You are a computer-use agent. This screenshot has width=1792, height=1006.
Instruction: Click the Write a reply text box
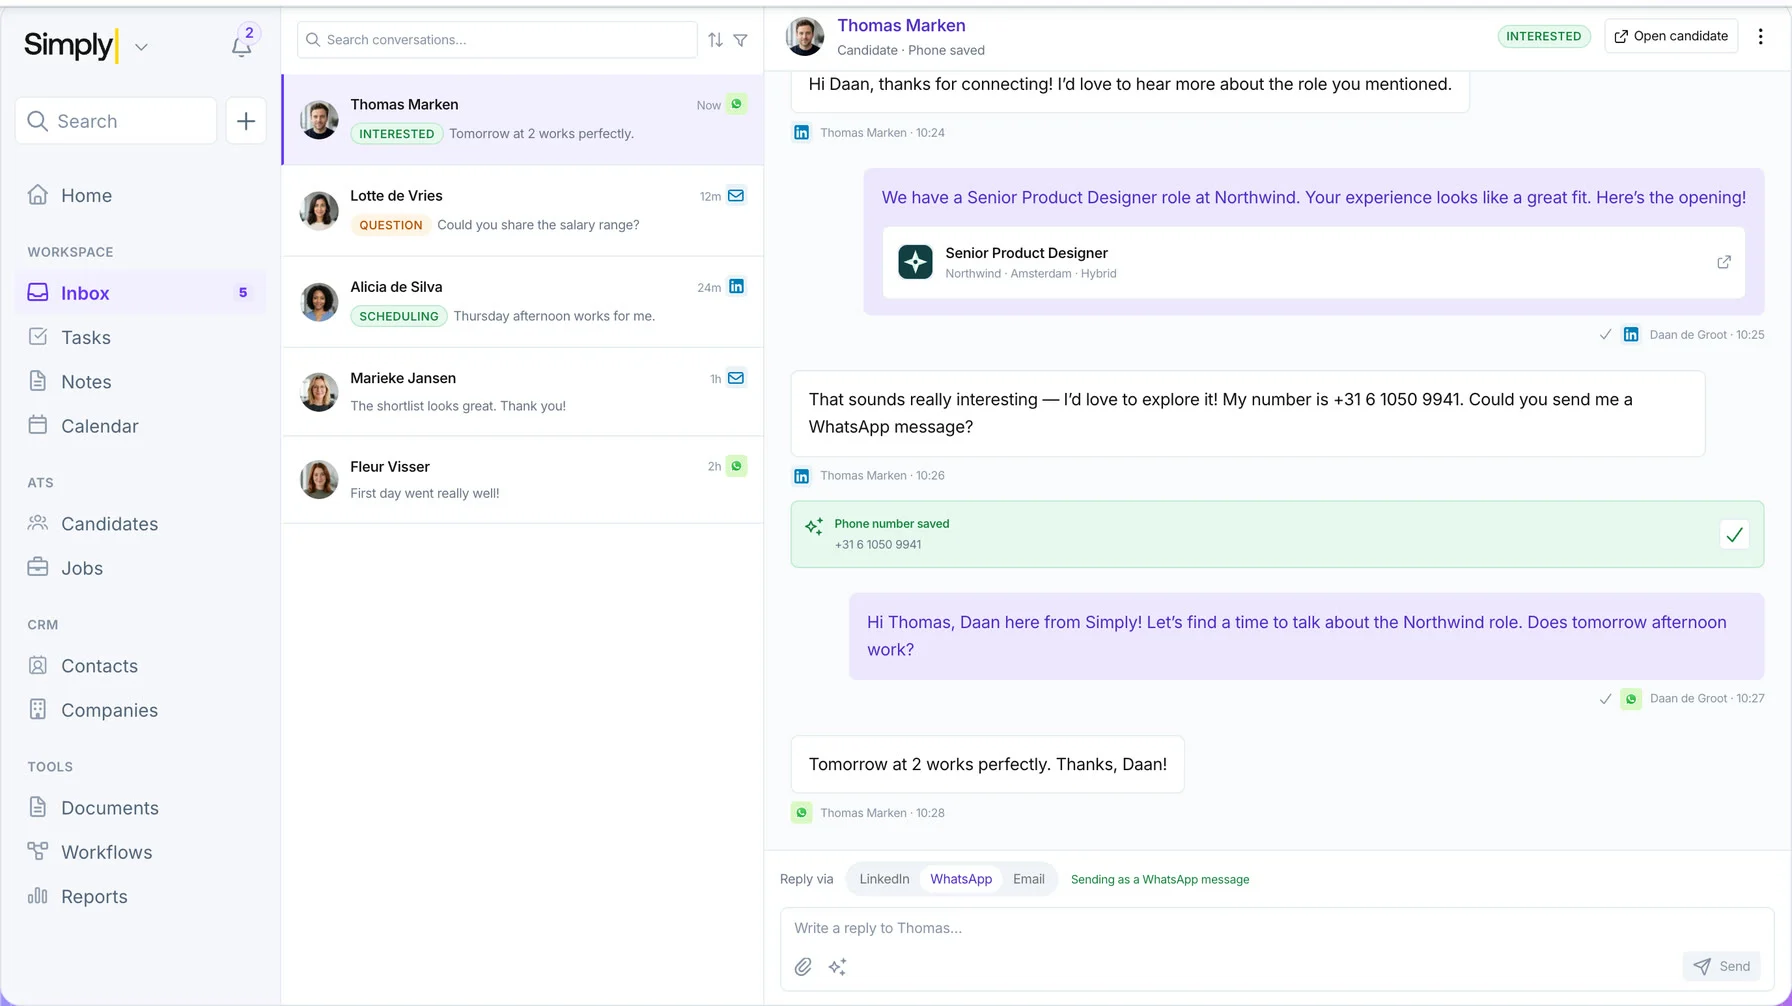pos(1277,928)
